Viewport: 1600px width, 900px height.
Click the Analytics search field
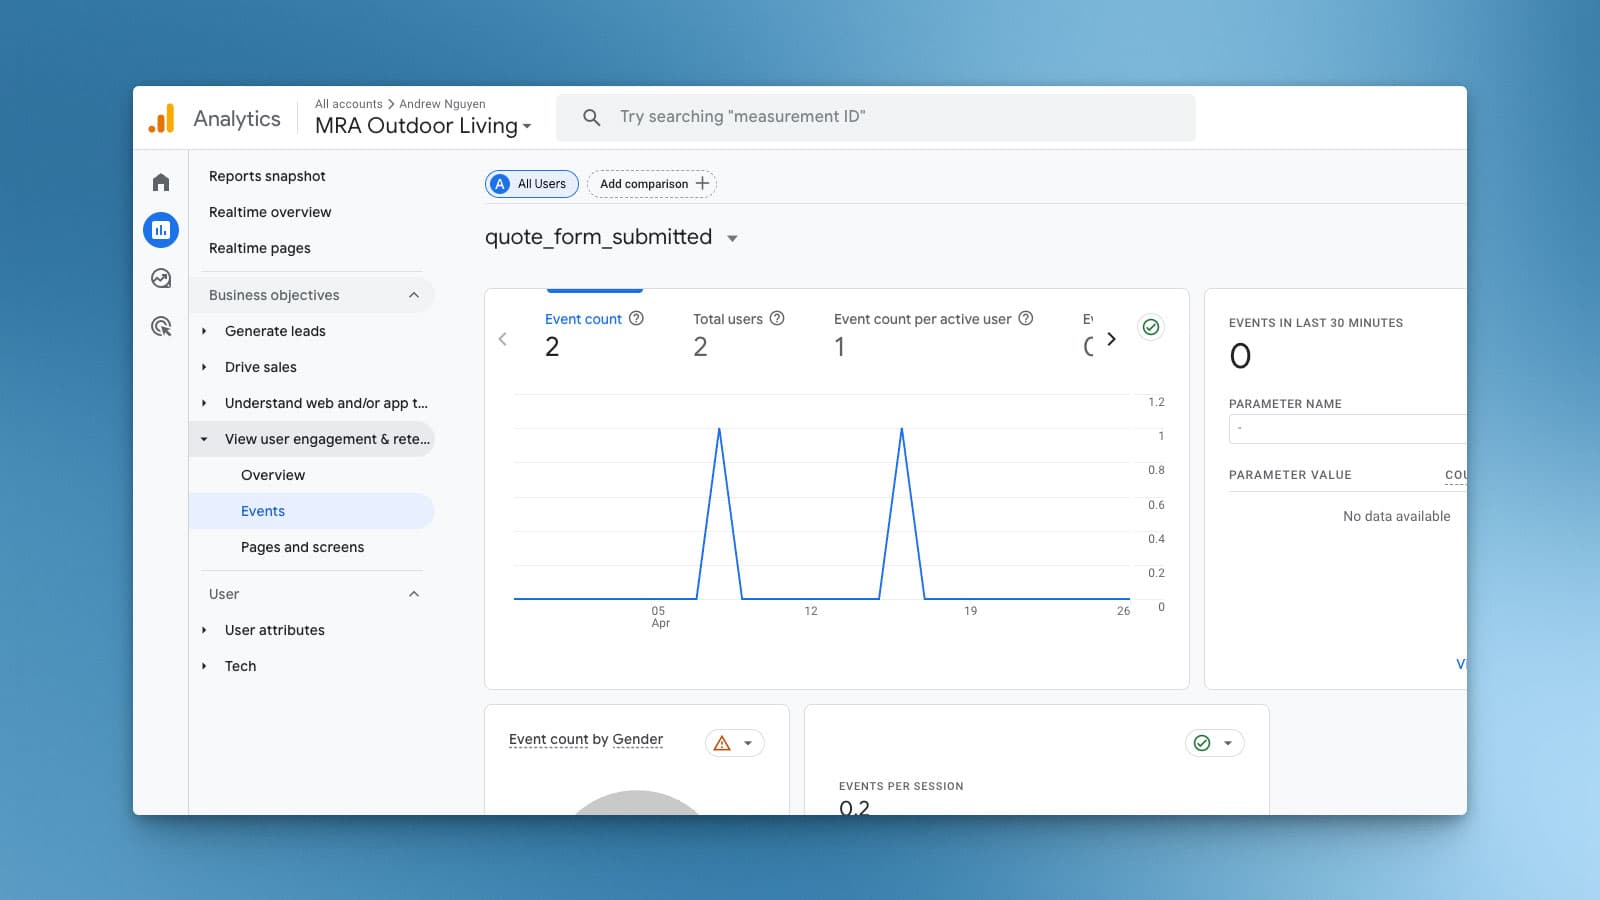click(x=875, y=117)
